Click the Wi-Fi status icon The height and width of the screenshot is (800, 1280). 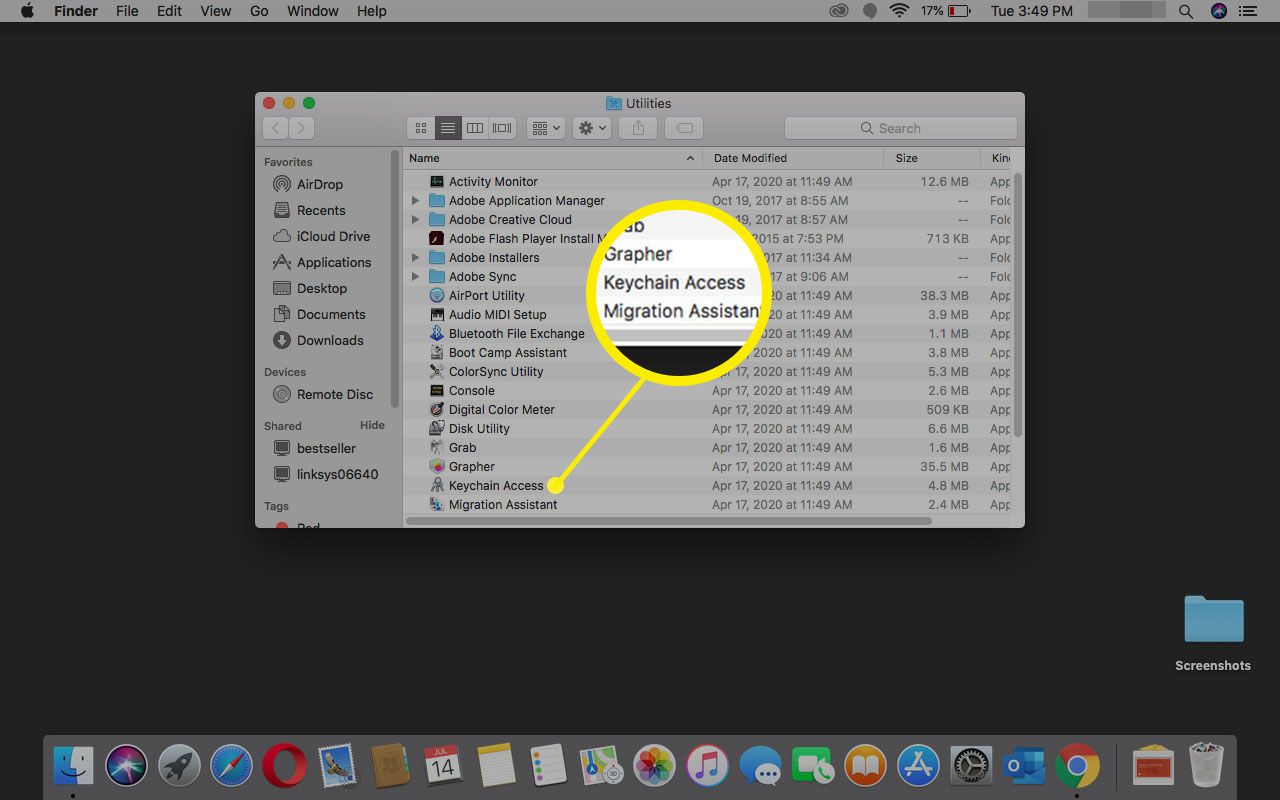[899, 11]
